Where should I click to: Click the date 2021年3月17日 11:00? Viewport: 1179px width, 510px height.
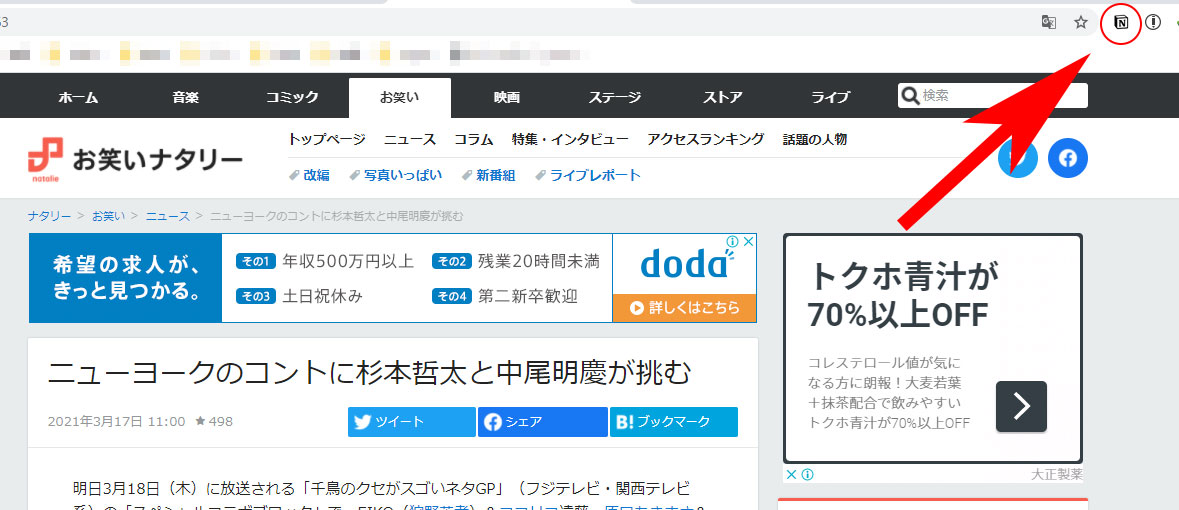point(116,422)
